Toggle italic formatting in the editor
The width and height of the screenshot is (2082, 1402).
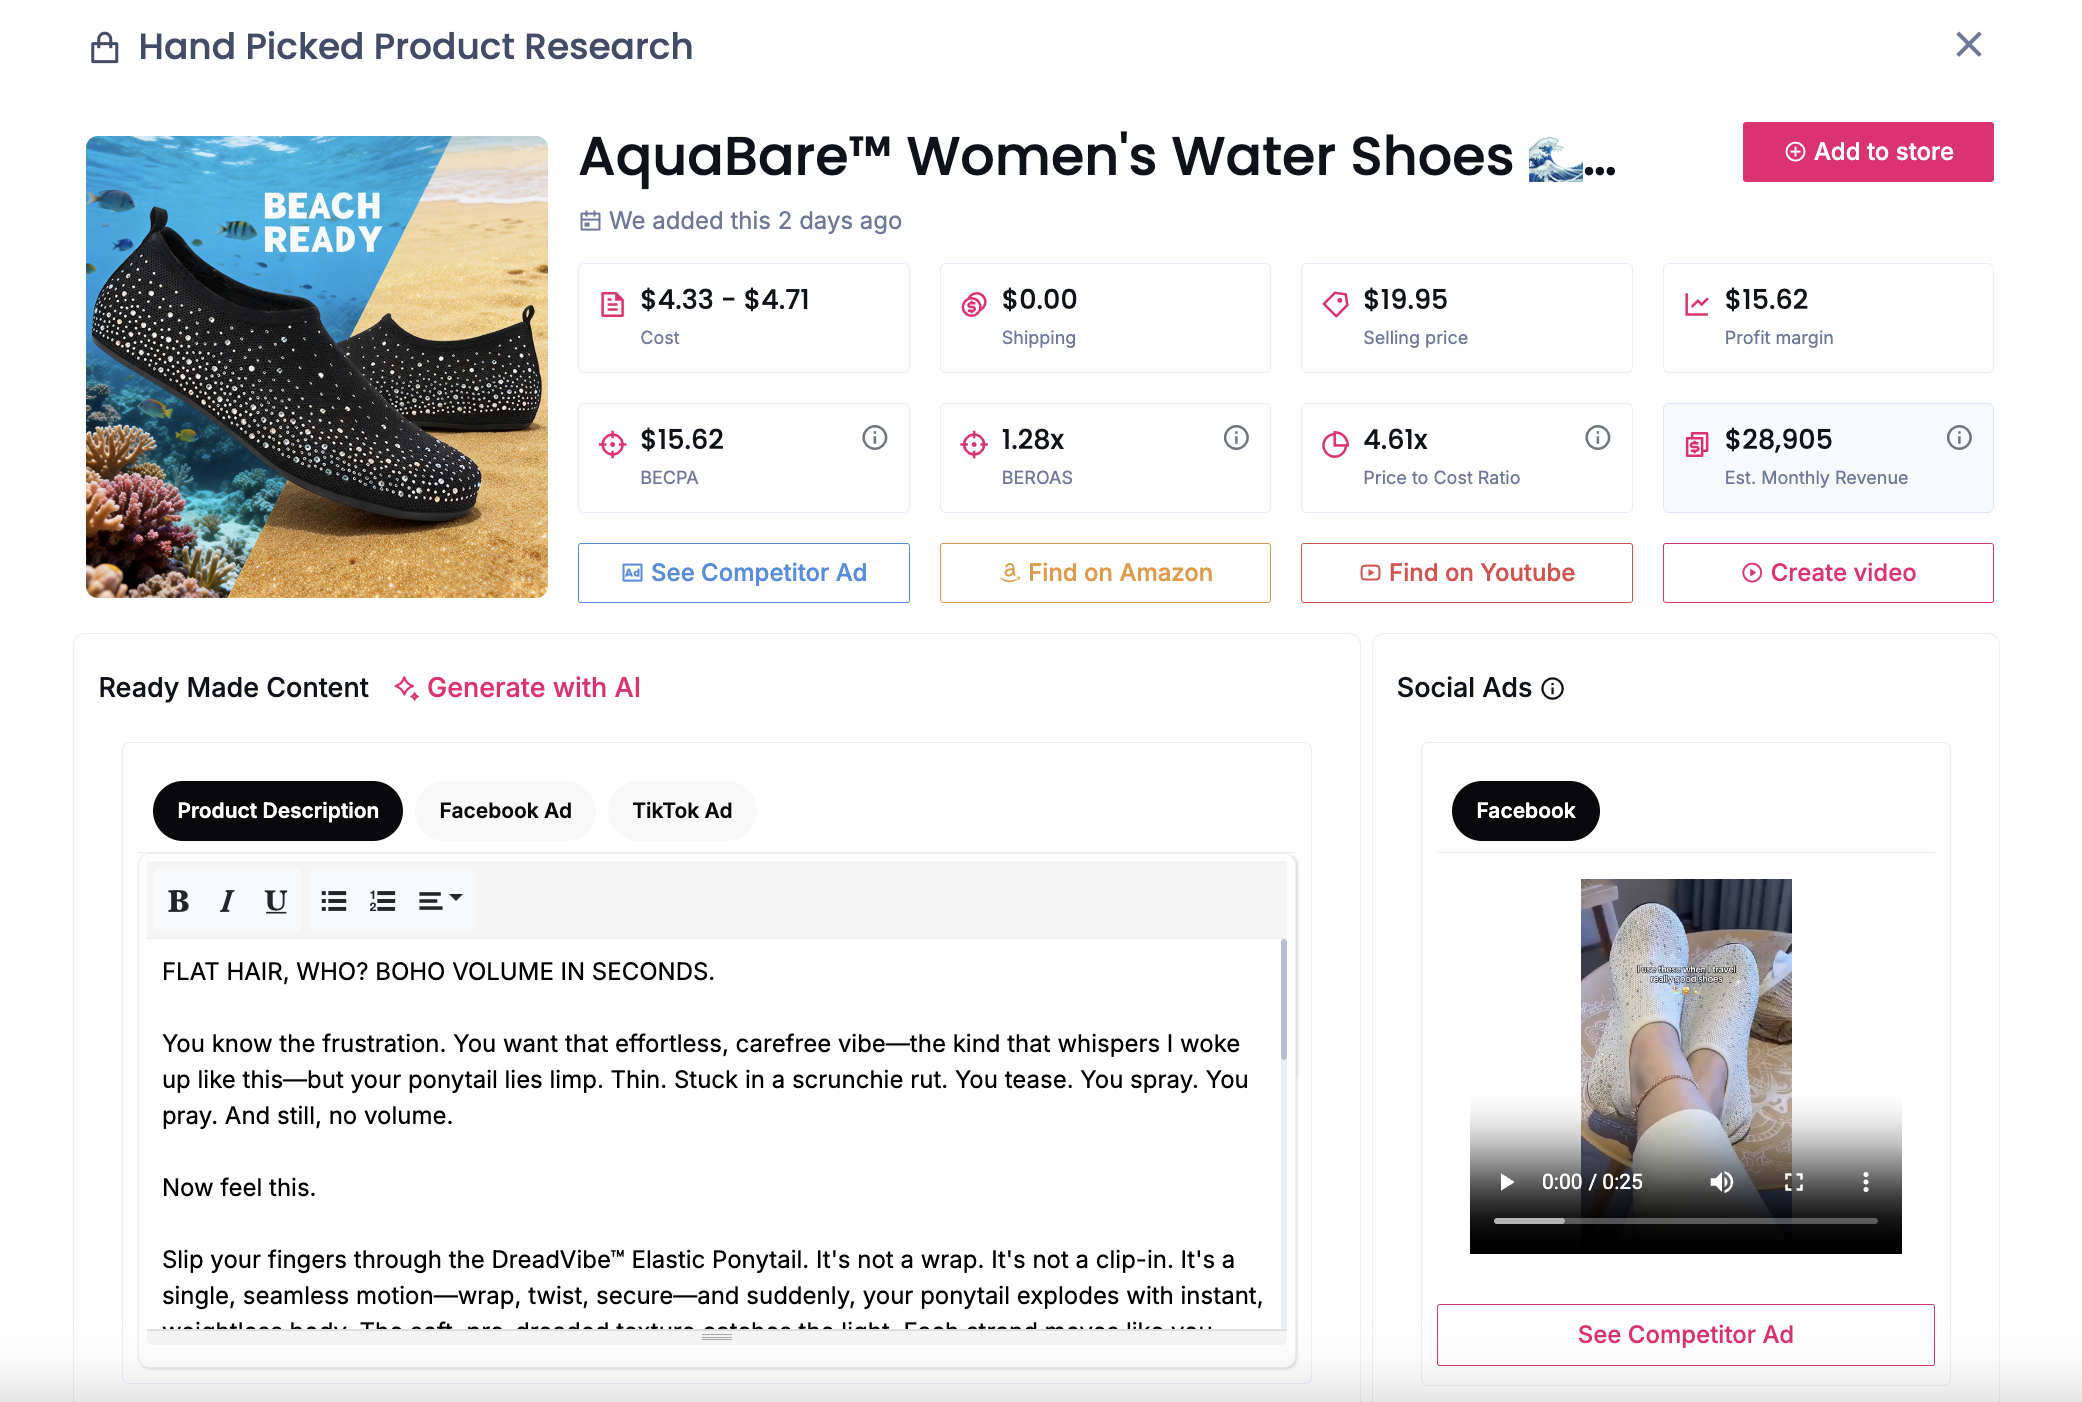(x=227, y=901)
